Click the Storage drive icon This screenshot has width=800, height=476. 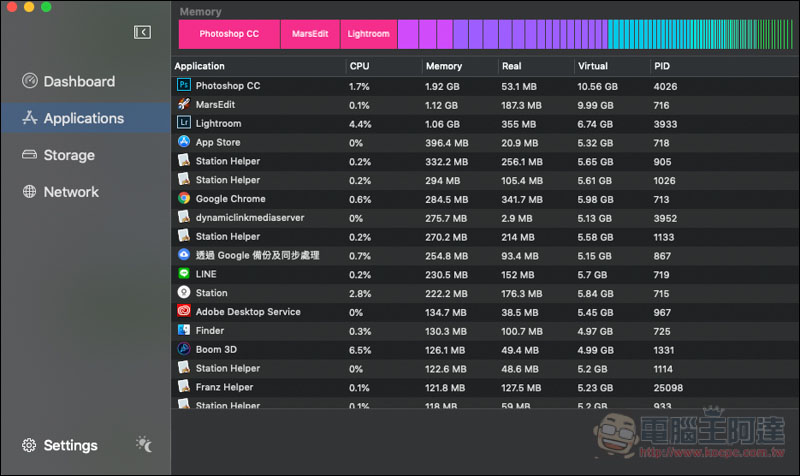pyautogui.click(x=29, y=155)
